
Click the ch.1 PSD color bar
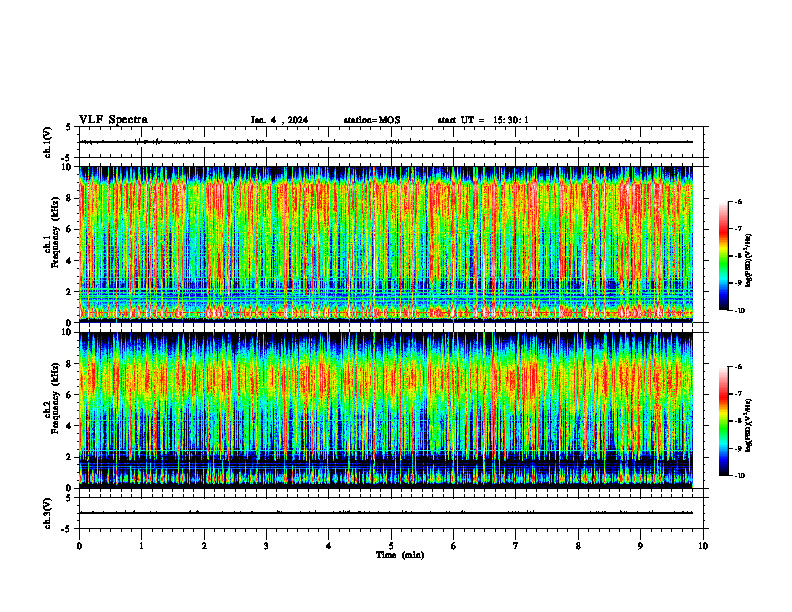click(x=723, y=256)
